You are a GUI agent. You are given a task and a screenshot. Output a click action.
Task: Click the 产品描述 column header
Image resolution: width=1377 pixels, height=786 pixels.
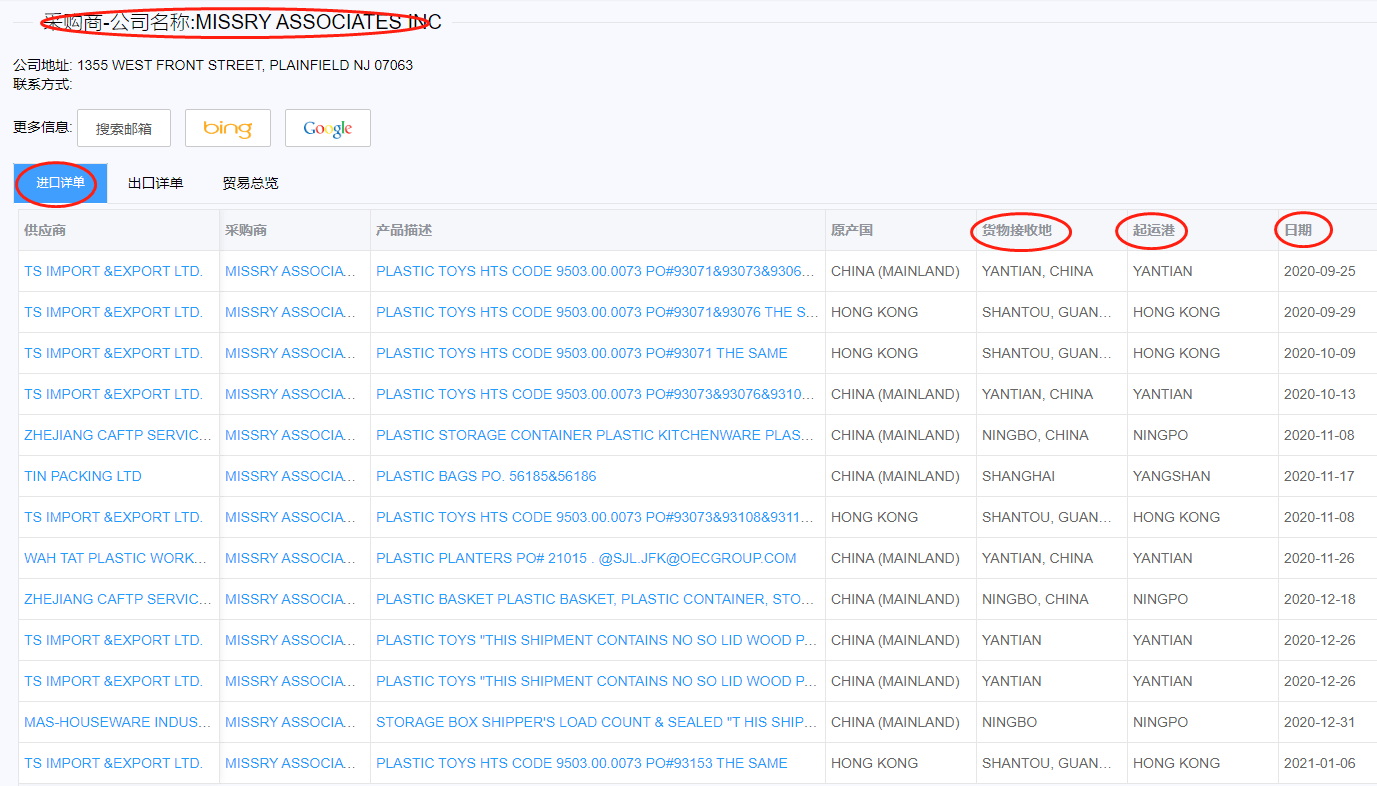[x=404, y=230]
